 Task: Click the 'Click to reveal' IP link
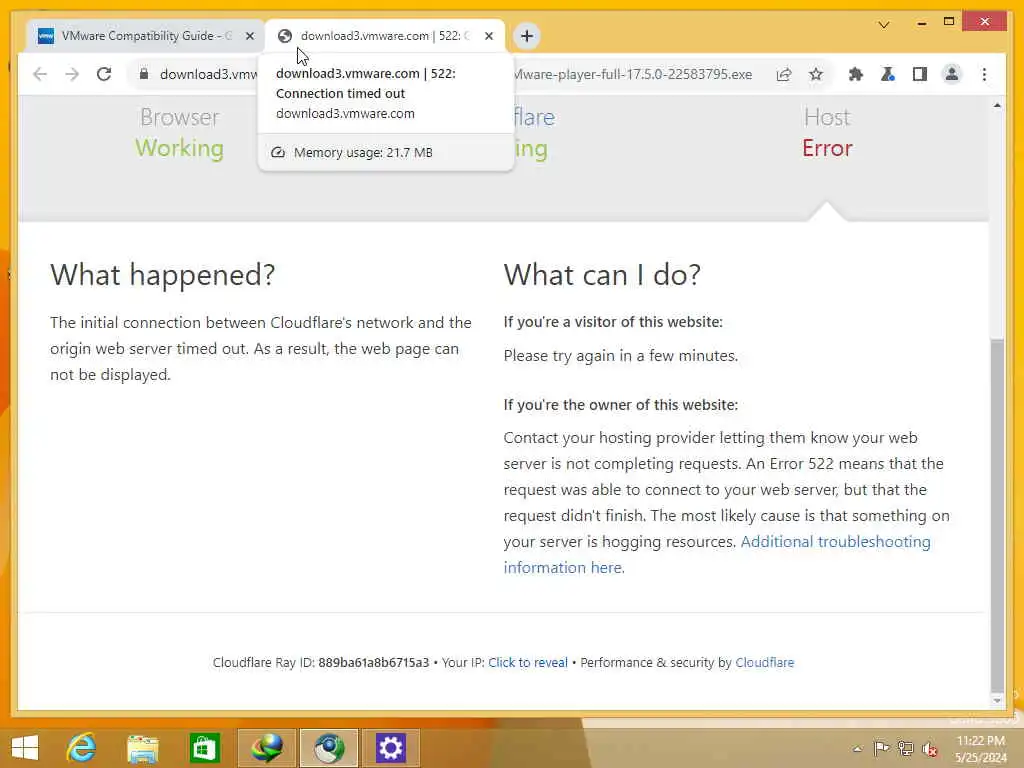(528, 662)
